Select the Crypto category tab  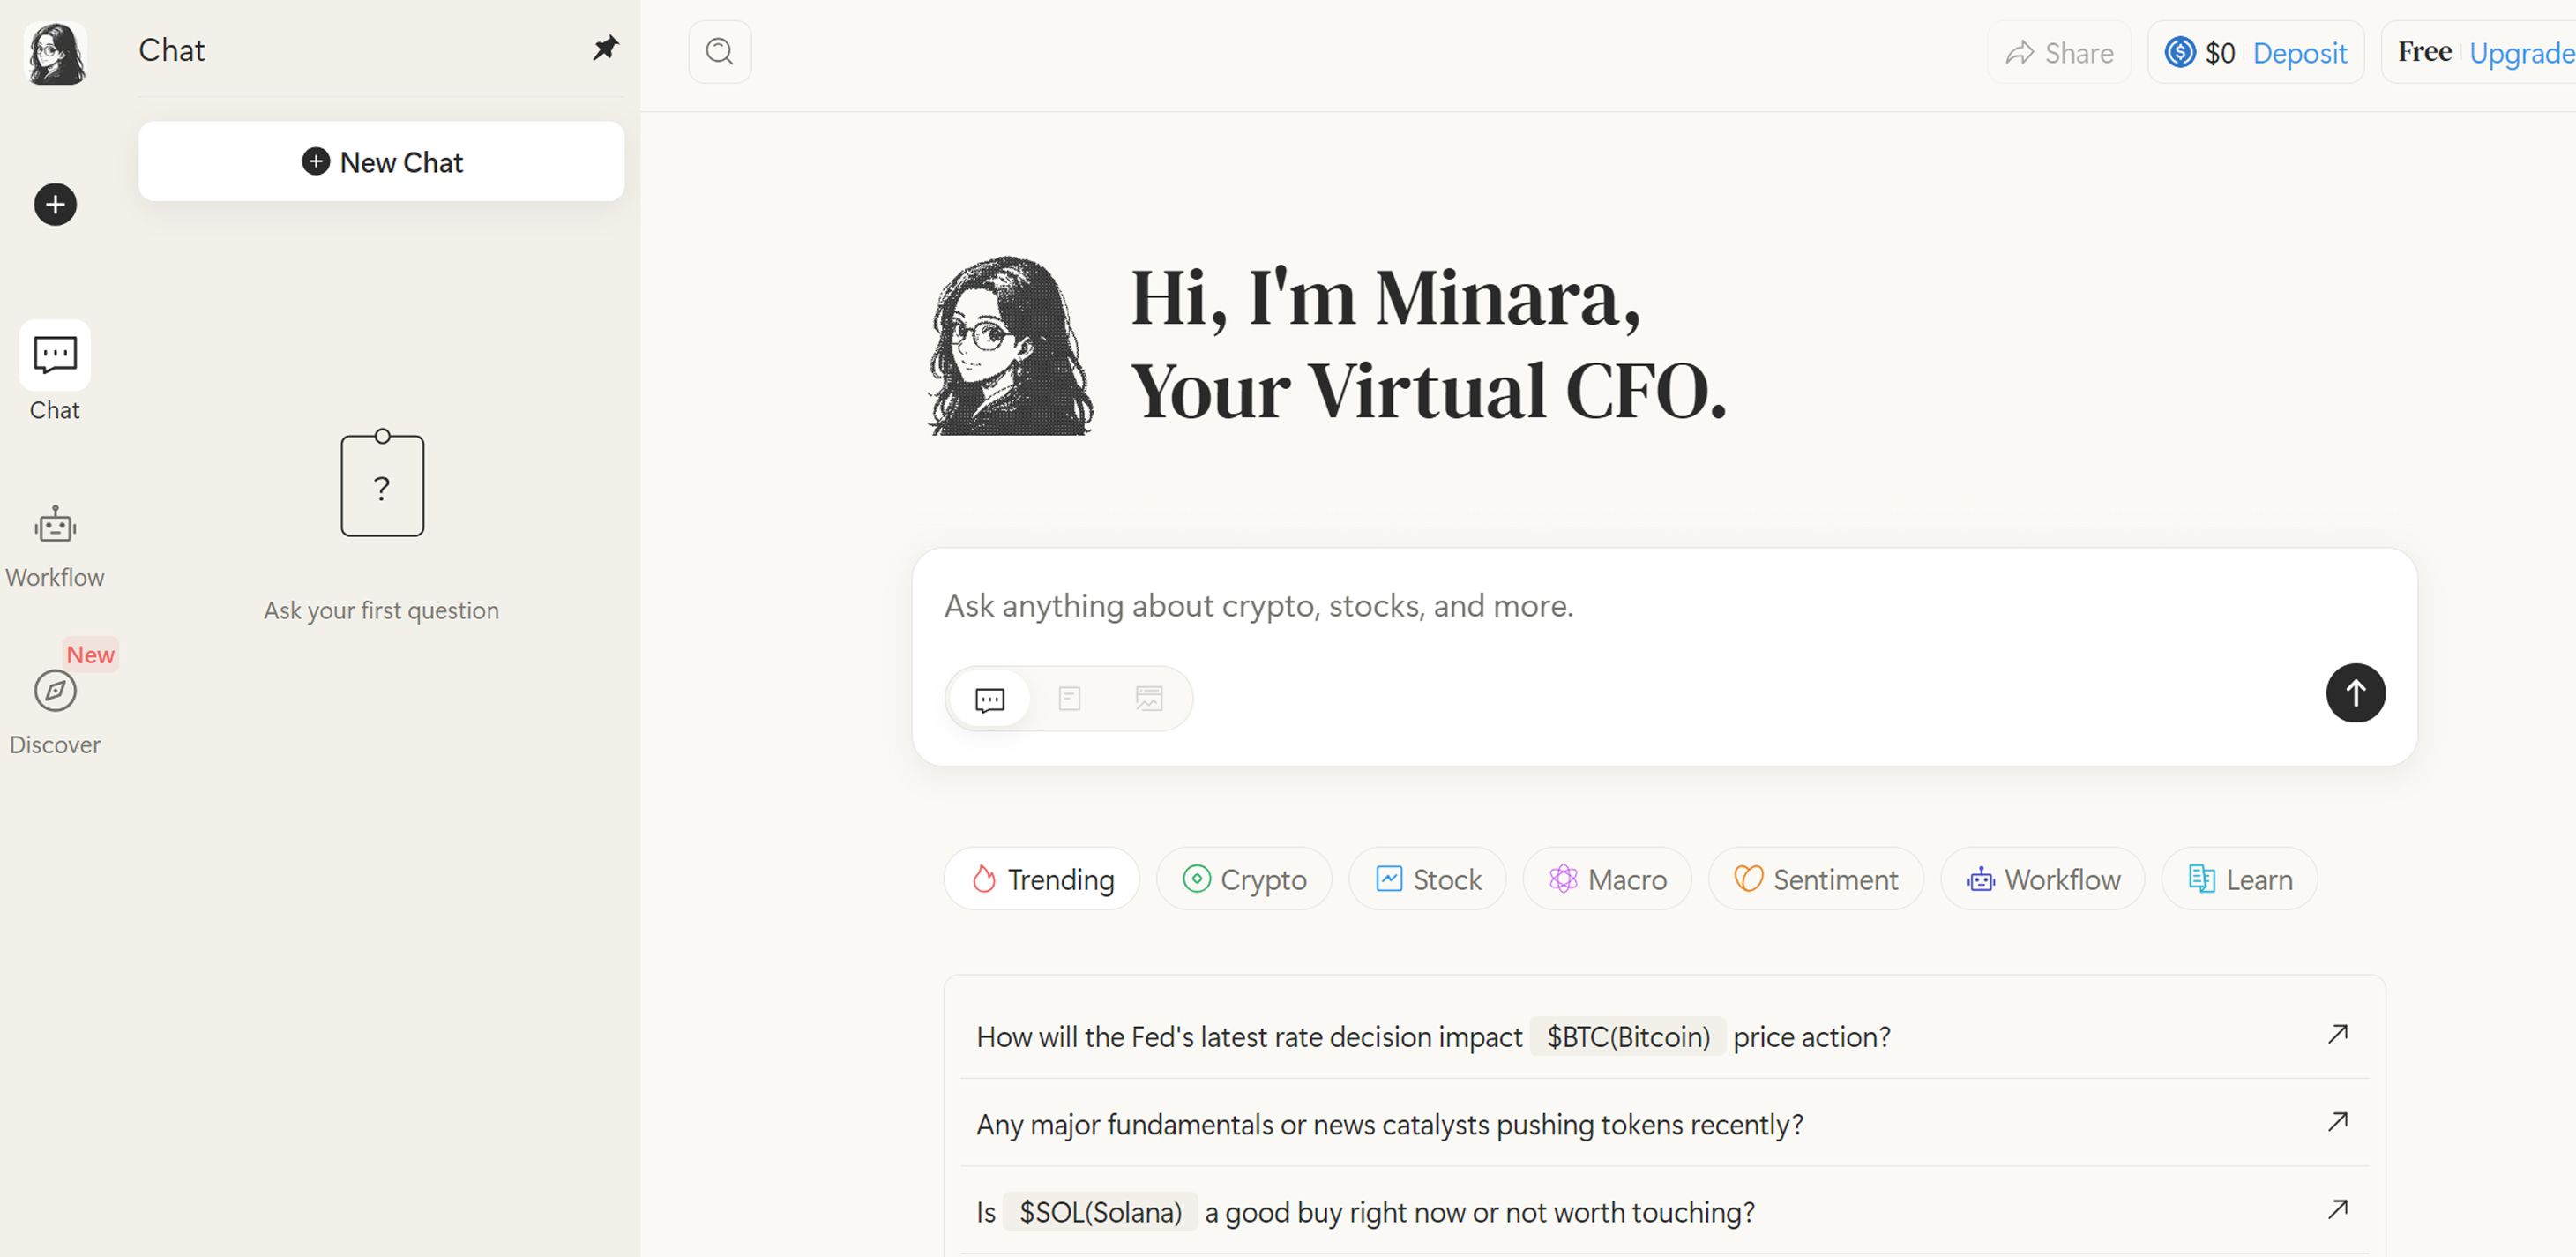[x=1244, y=880]
